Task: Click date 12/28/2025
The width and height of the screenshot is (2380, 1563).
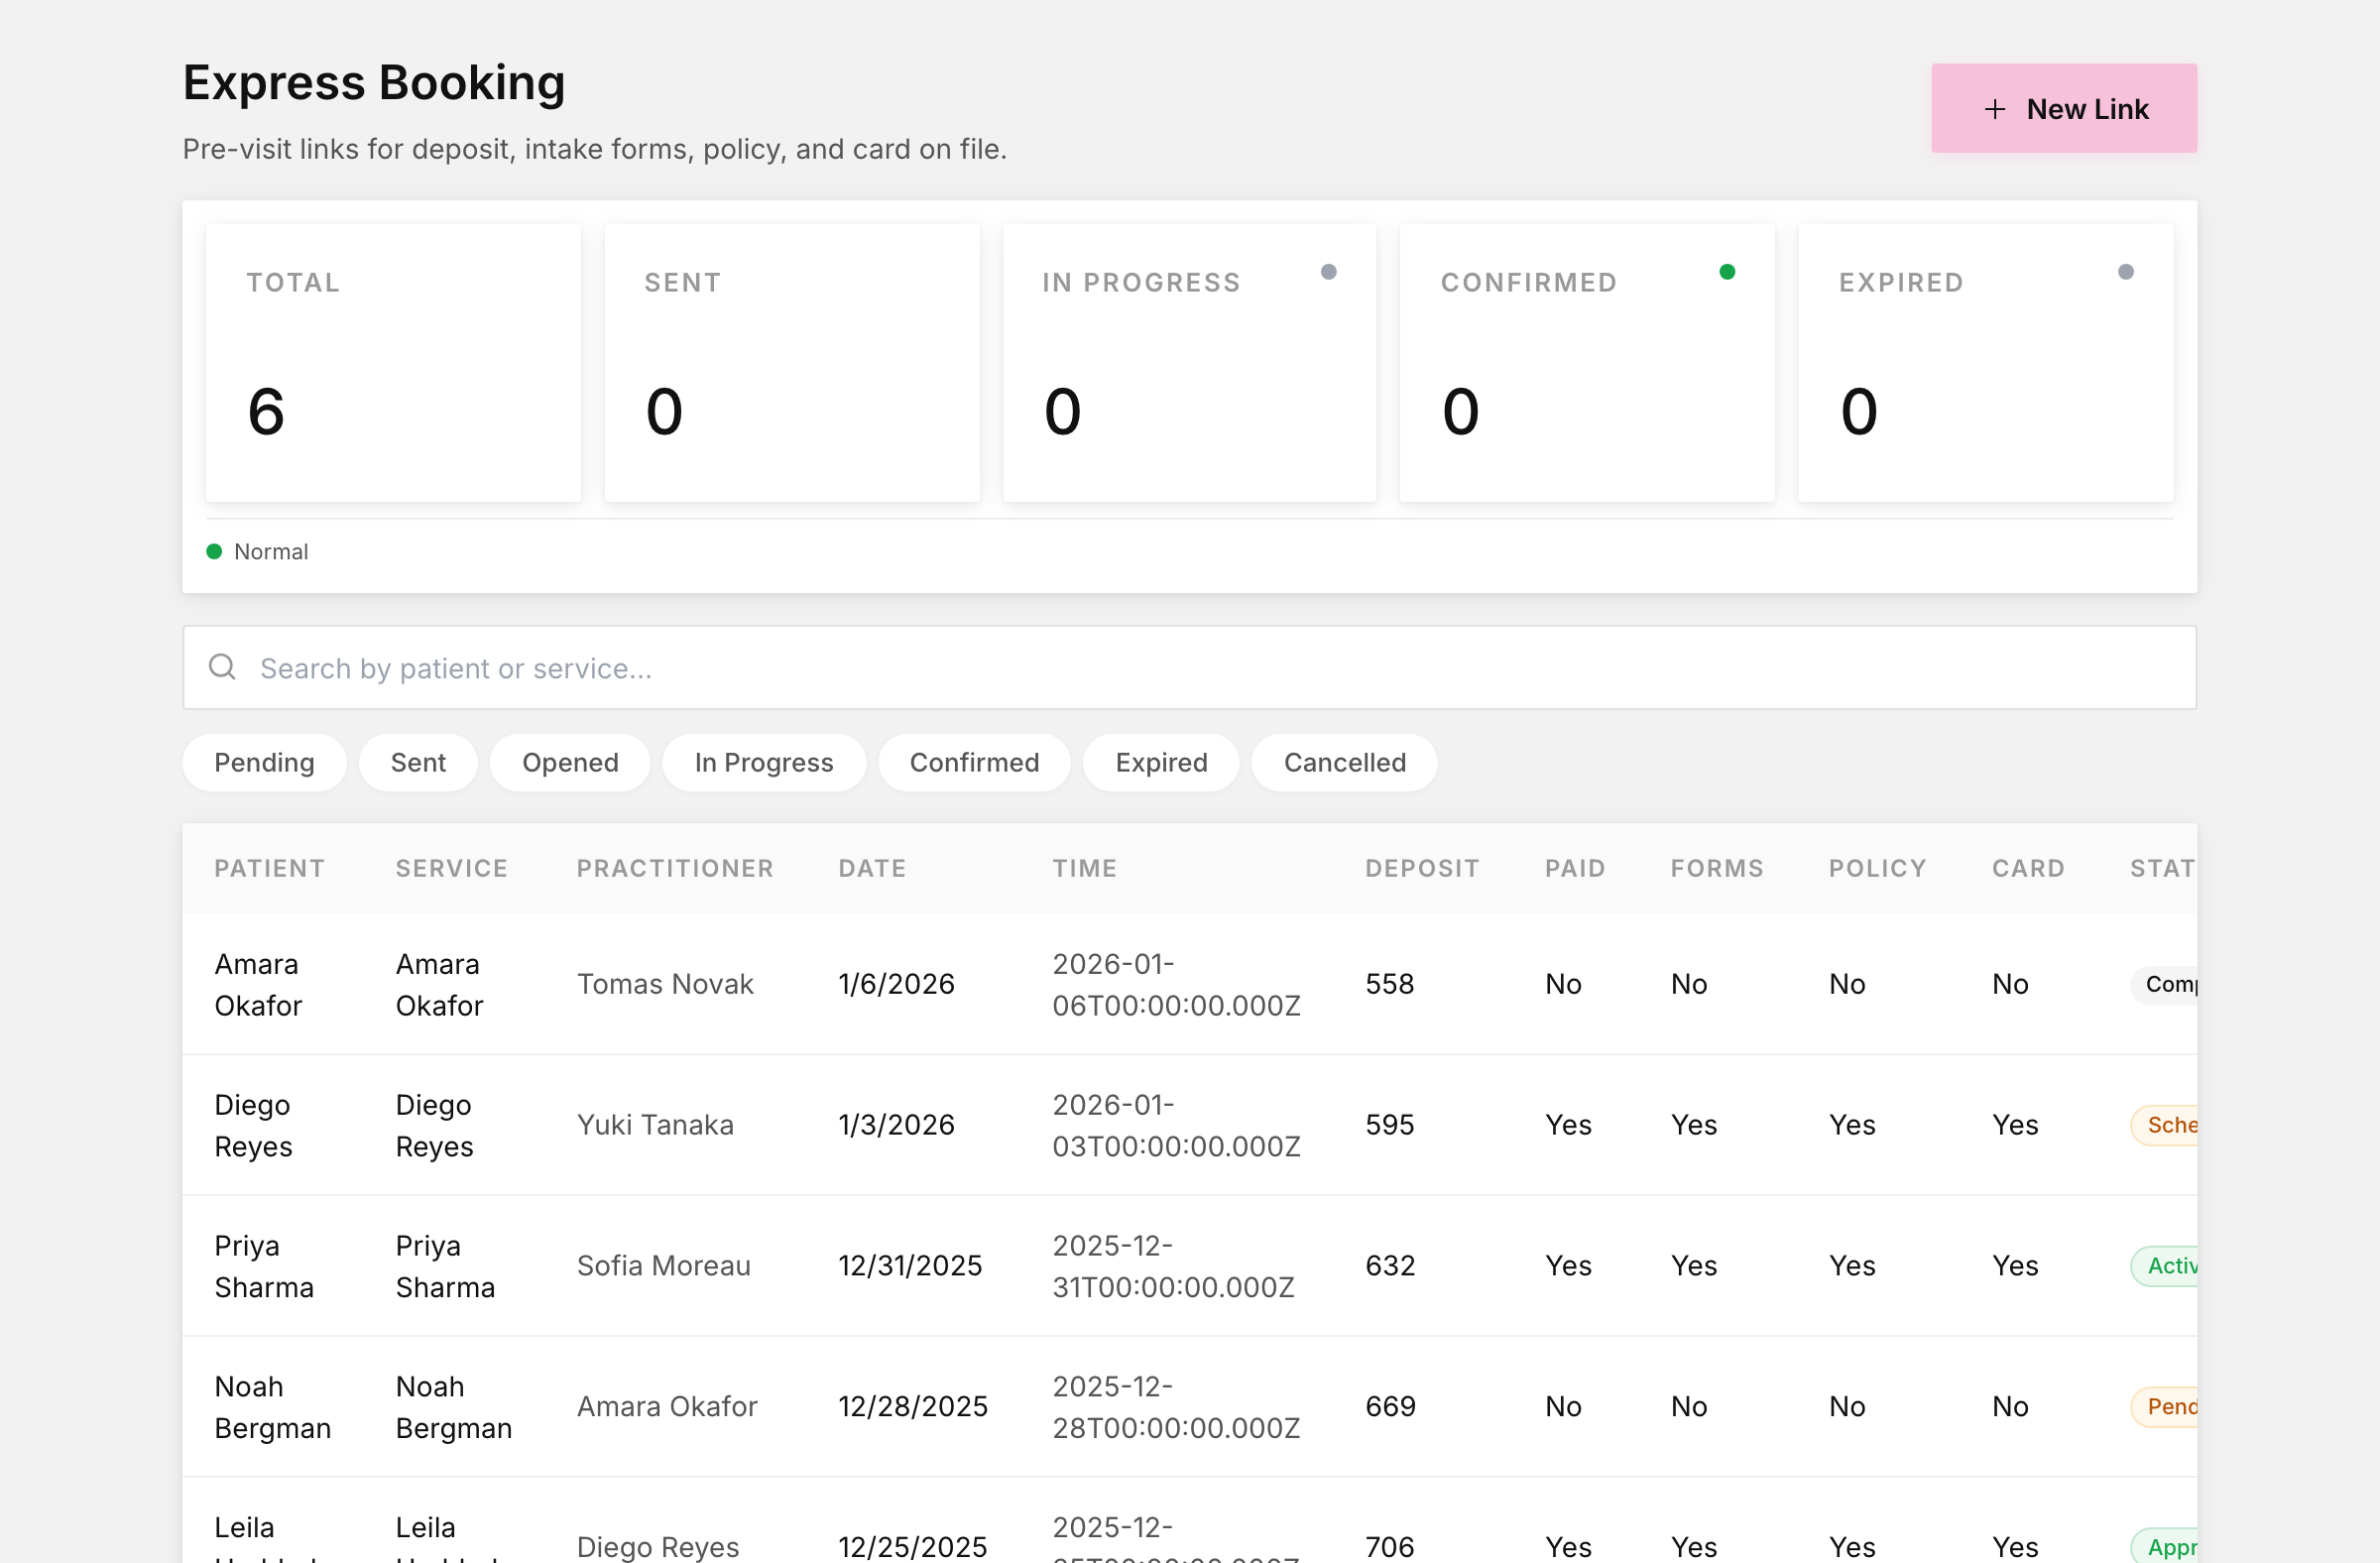Action: point(912,1407)
